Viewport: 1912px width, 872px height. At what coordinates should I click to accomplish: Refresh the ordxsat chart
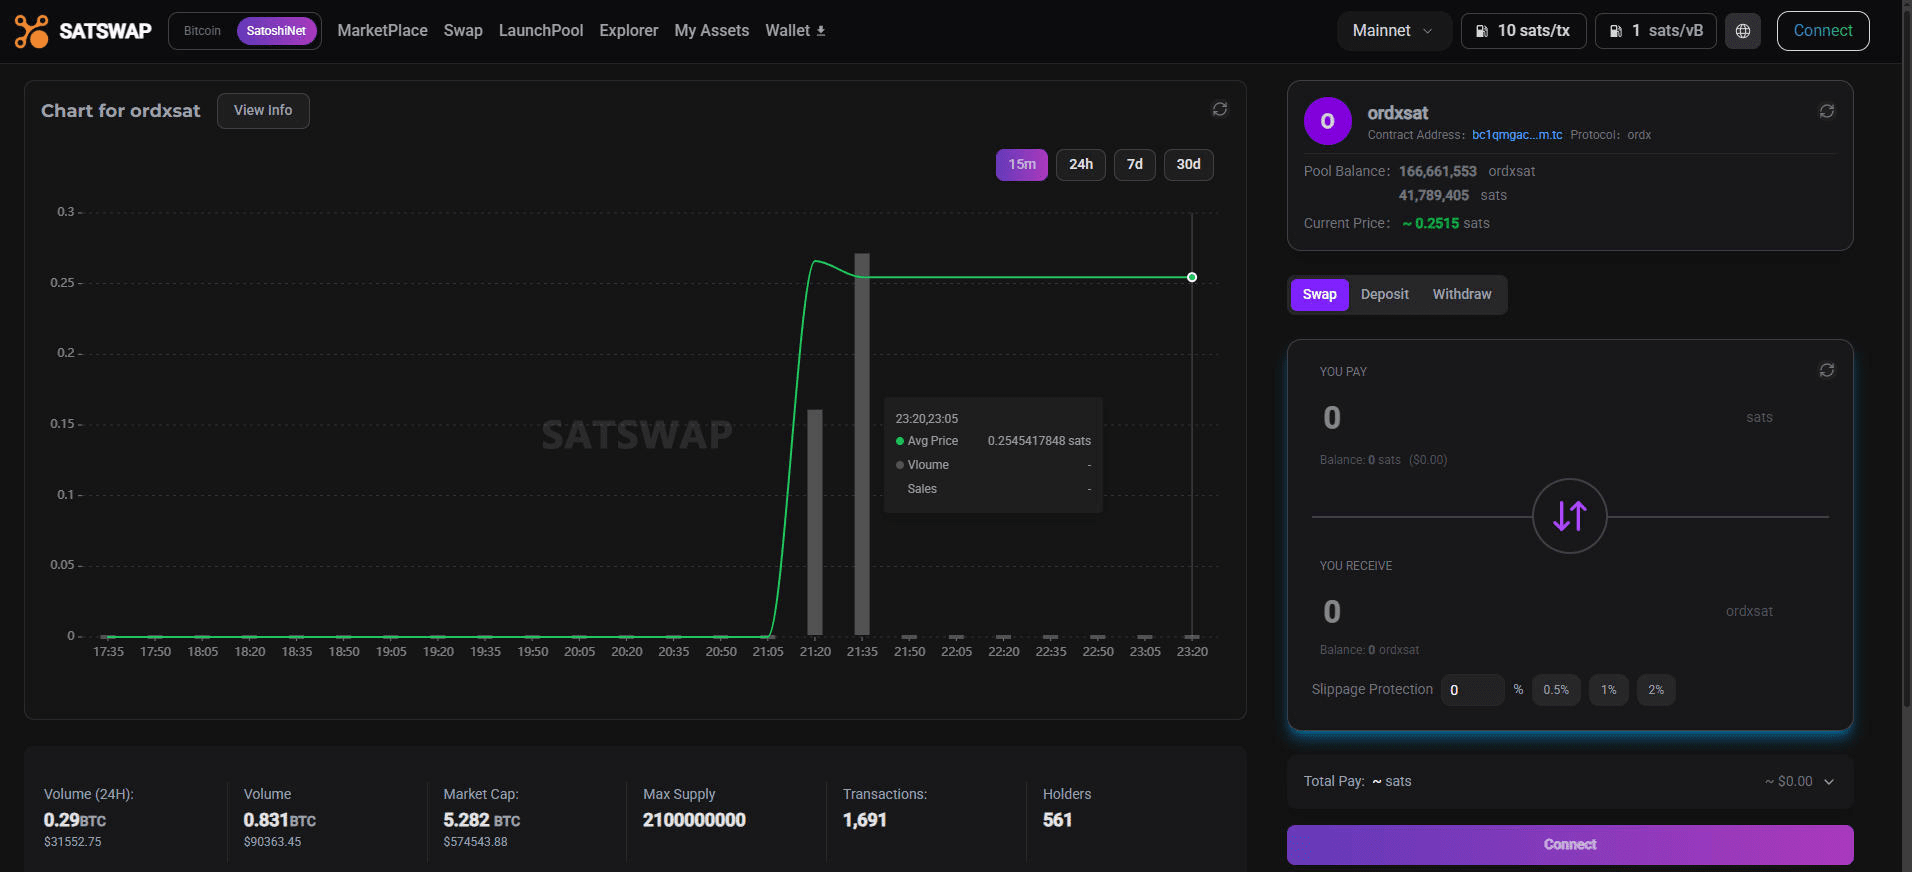1219,109
